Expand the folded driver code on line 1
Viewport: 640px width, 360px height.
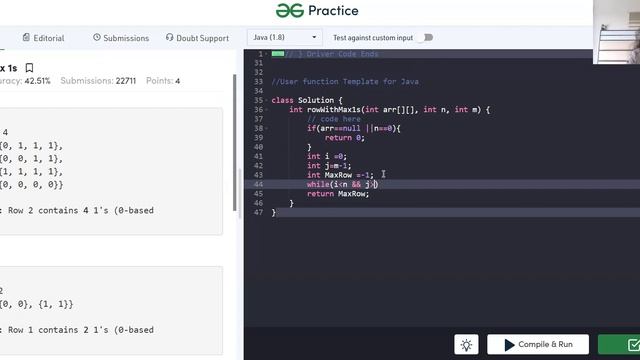(x=278, y=53)
